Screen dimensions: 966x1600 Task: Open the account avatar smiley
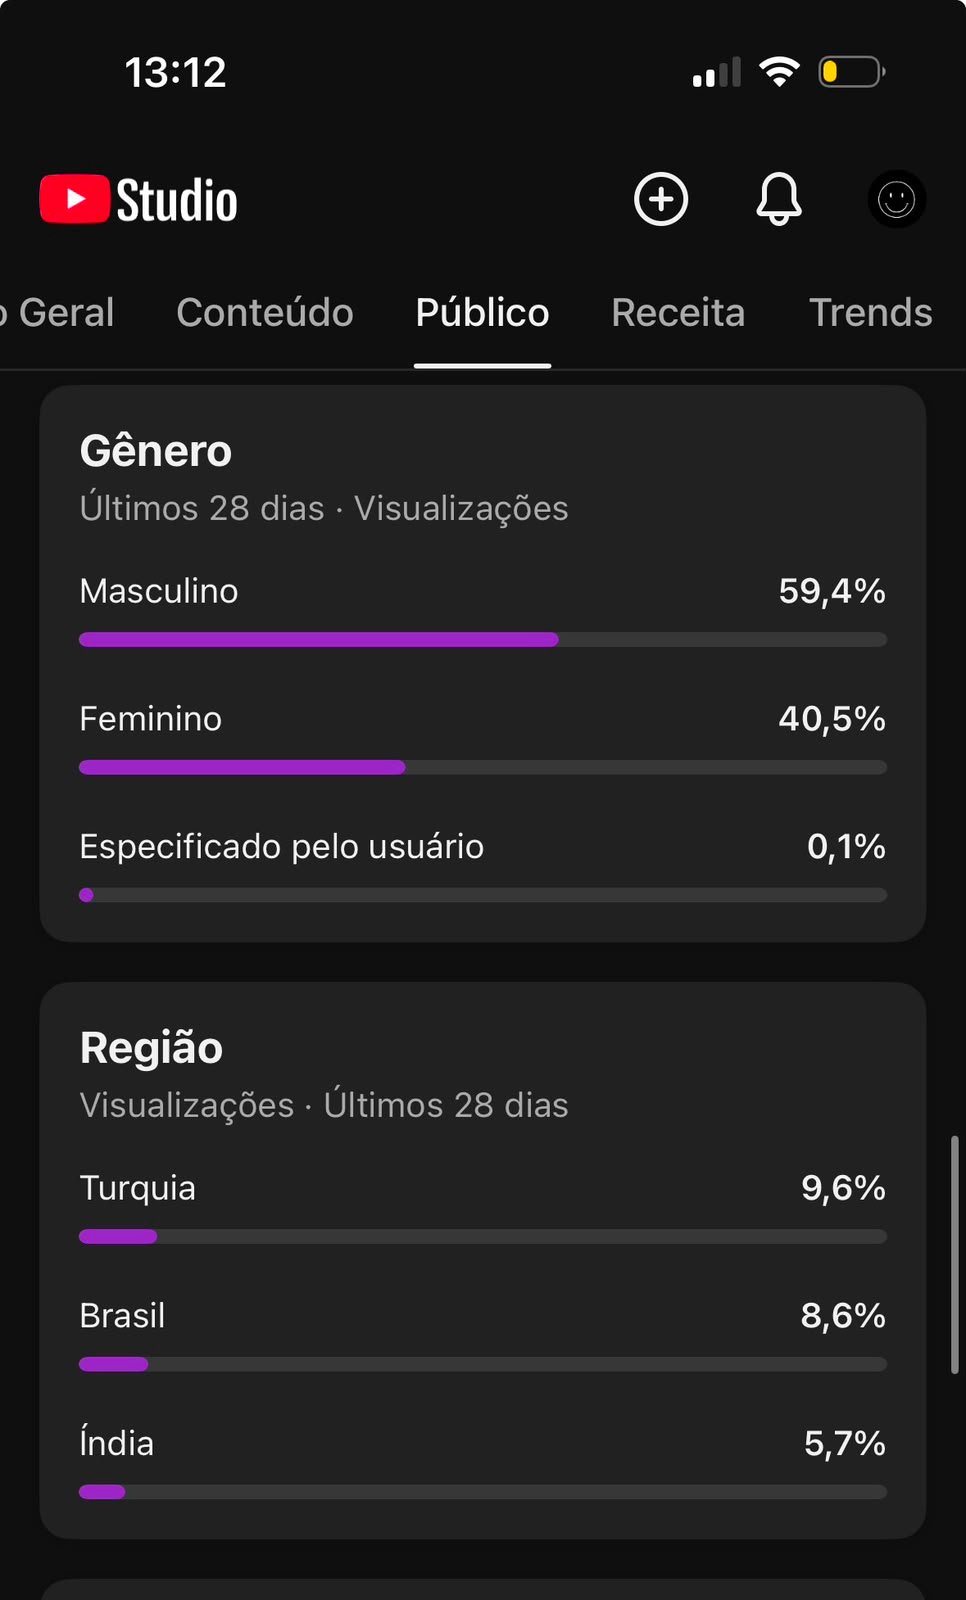pyautogui.click(x=896, y=199)
